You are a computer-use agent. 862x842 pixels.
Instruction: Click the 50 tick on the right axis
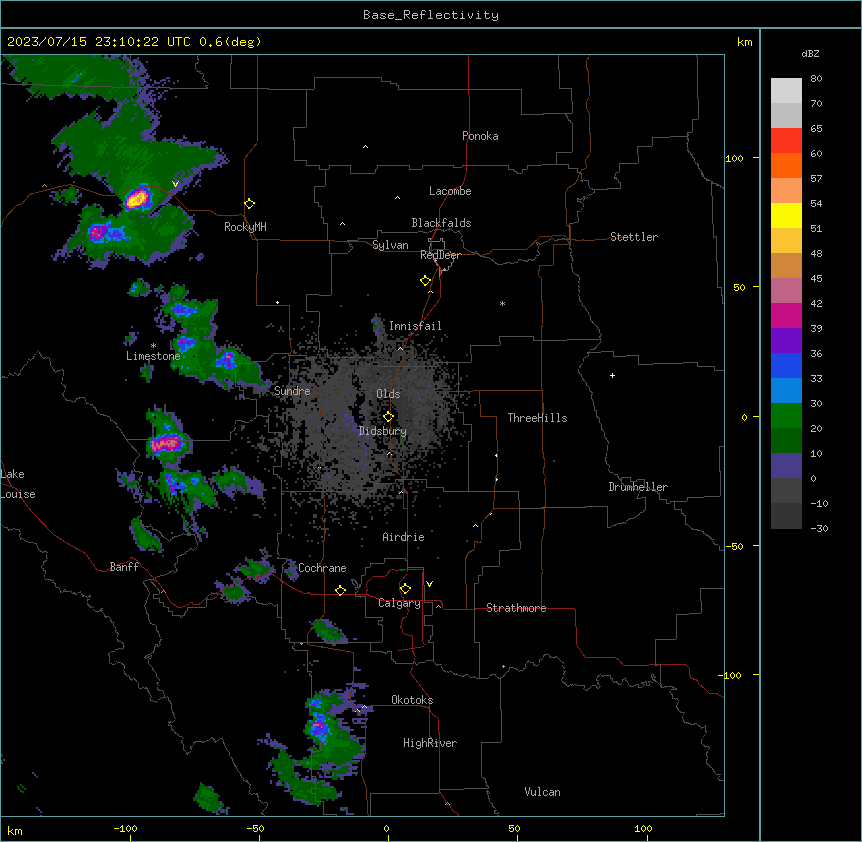point(739,287)
